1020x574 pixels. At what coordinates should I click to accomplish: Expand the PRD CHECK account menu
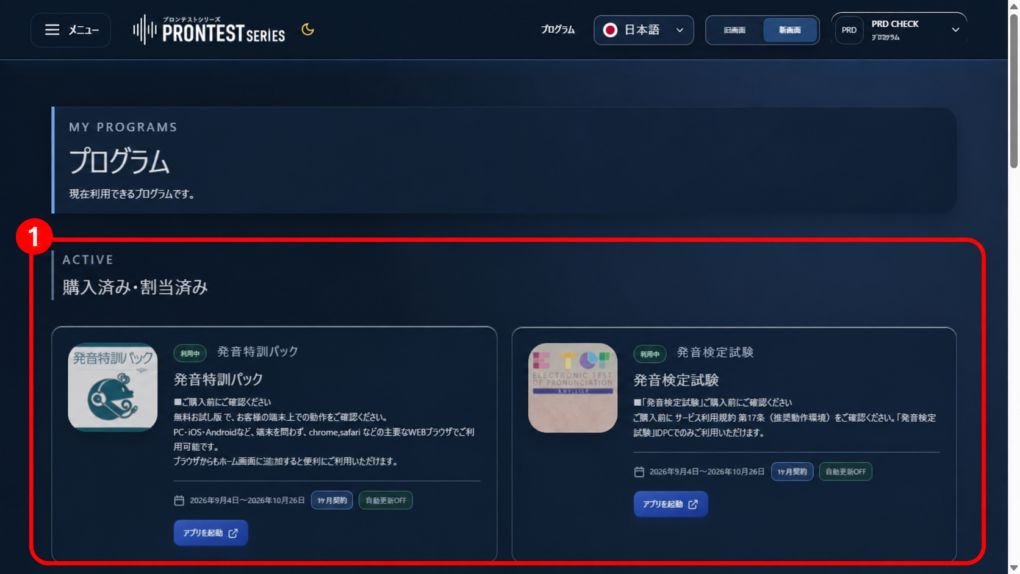coord(899,30)
